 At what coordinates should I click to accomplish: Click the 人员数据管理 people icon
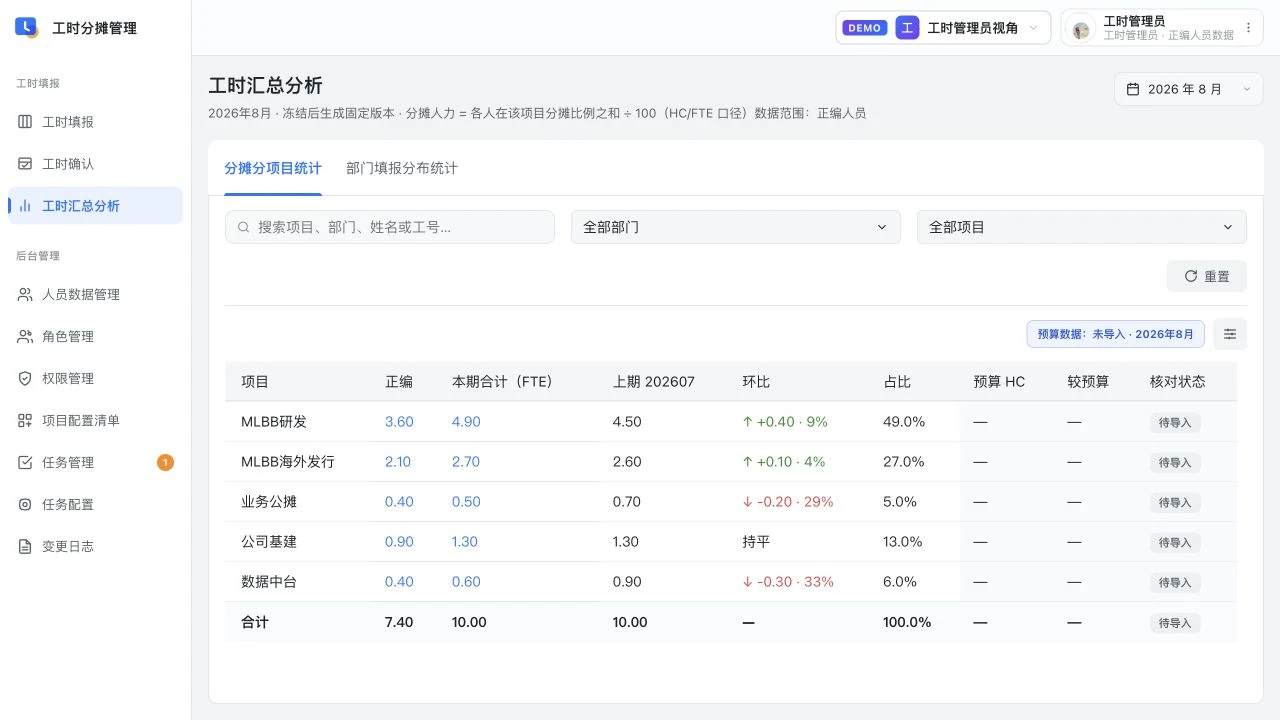(x=25, y=295)
